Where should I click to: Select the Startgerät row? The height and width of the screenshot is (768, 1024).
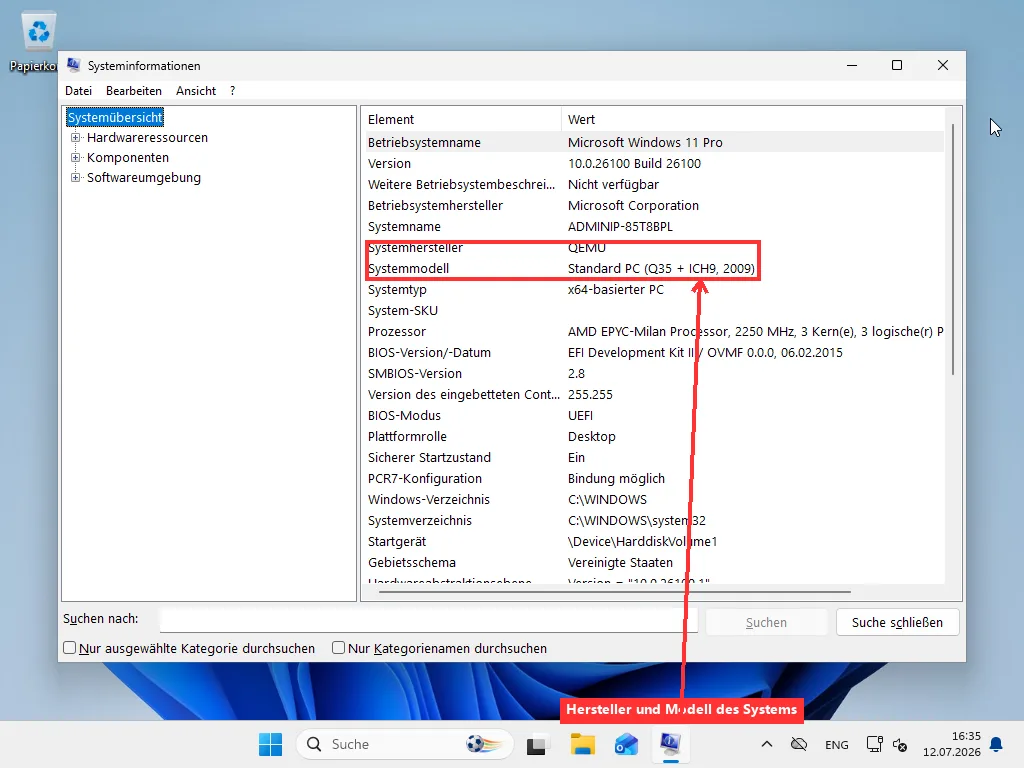pos(653,541)
